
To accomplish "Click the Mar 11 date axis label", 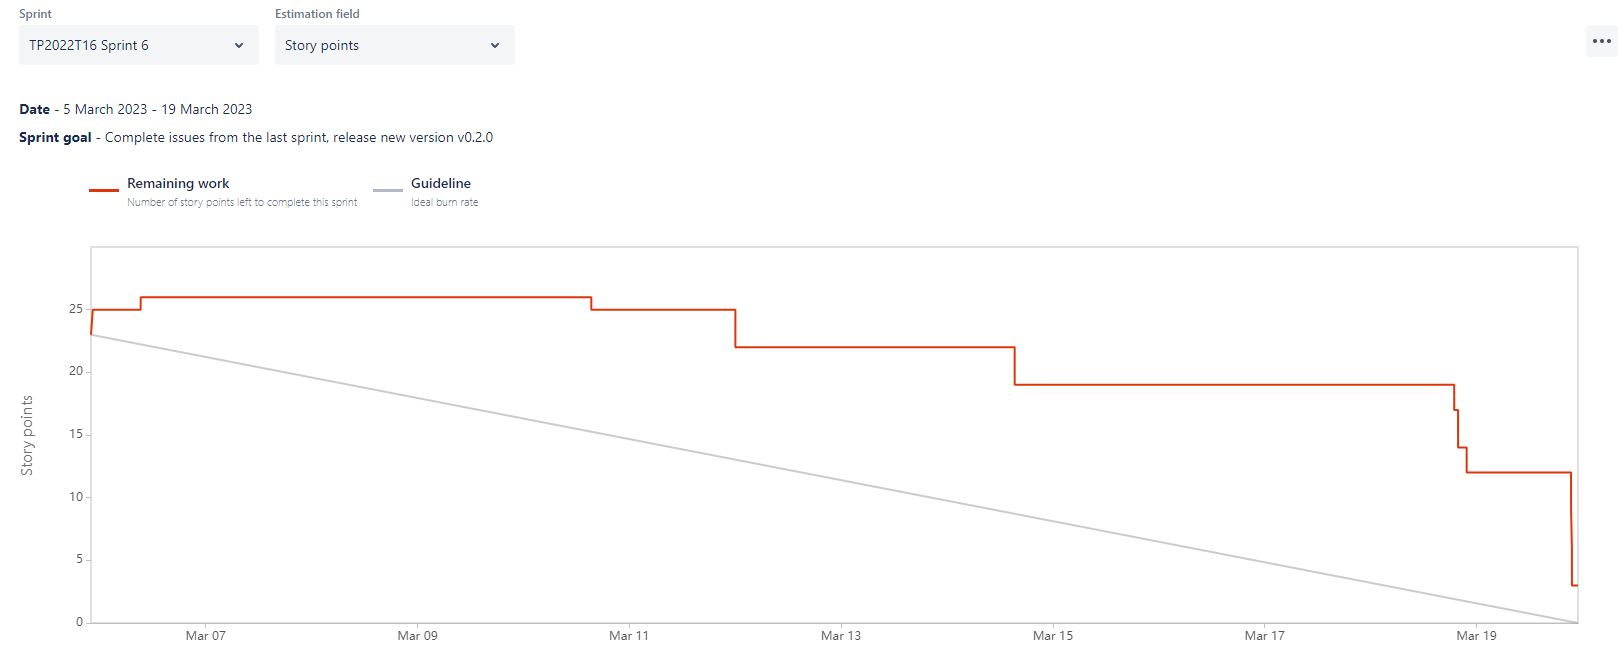I will coord(629,636).
